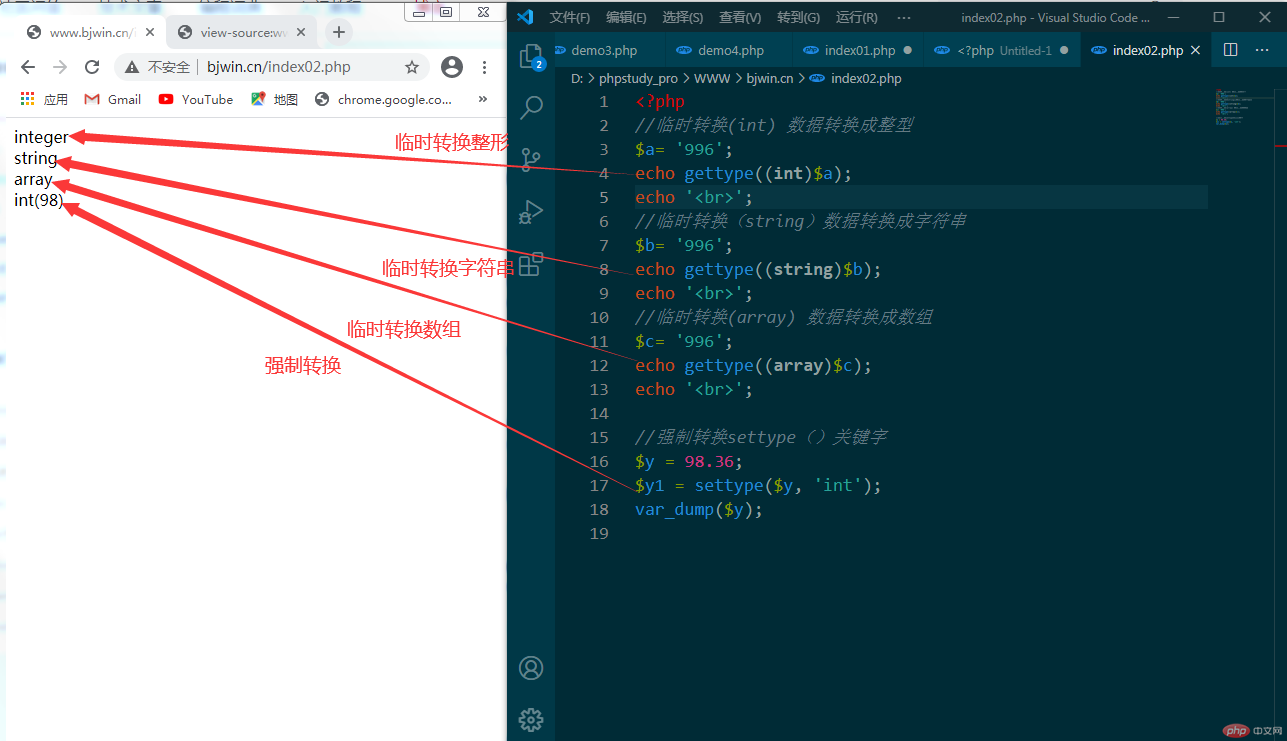Open the Manage gear in VS Code
This screenshot has width=1287, height=741.
pos(530,719)
